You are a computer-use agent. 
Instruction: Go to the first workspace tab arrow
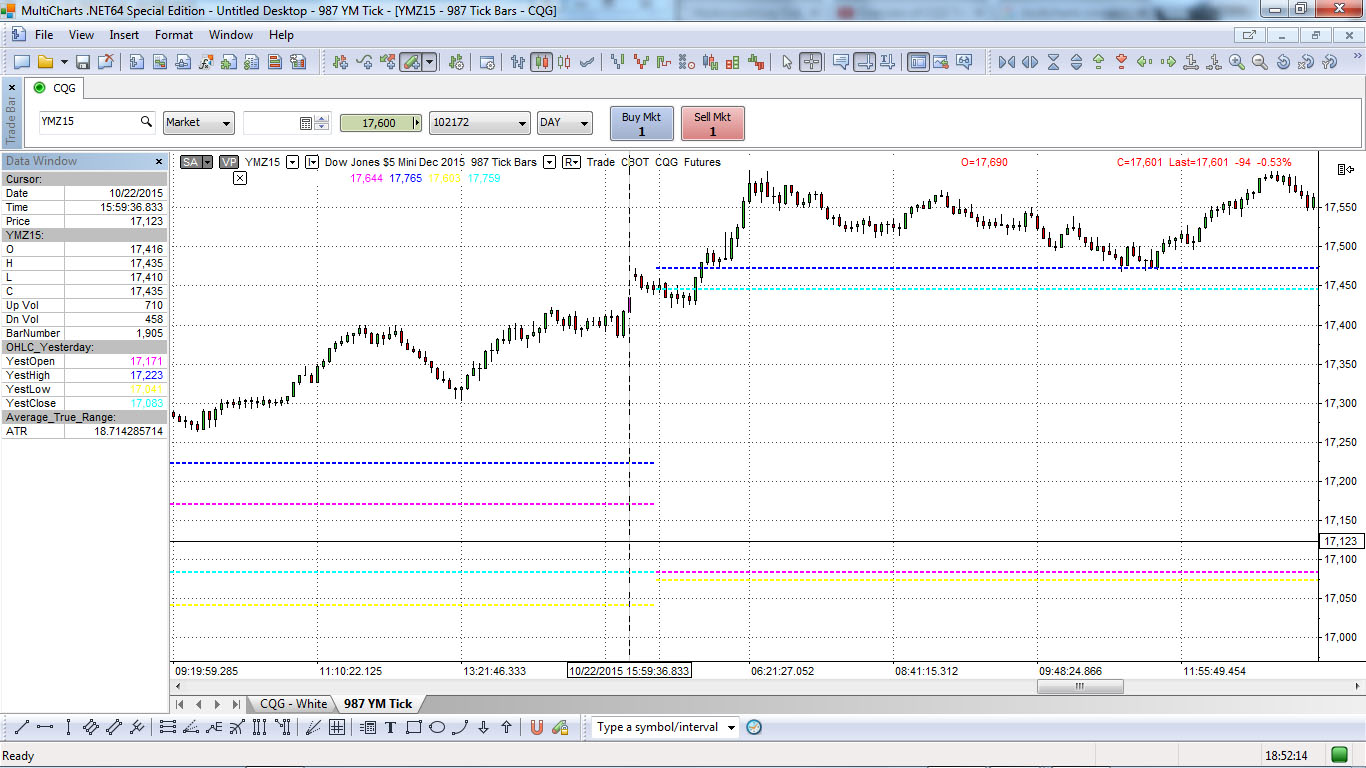tap(181, 704)
